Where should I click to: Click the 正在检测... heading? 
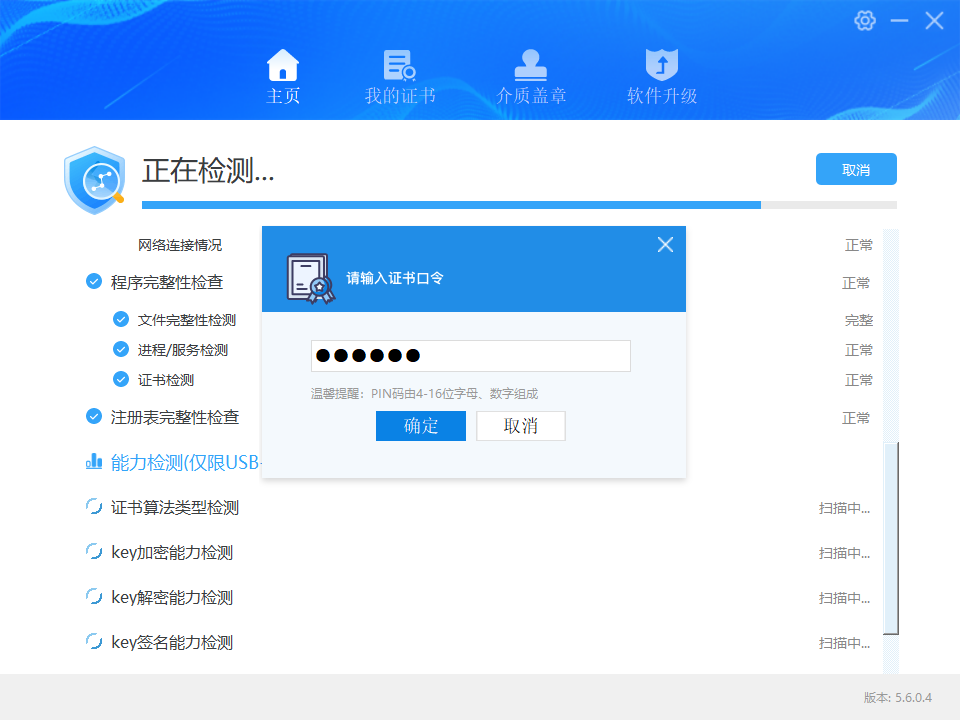point(208,170)
